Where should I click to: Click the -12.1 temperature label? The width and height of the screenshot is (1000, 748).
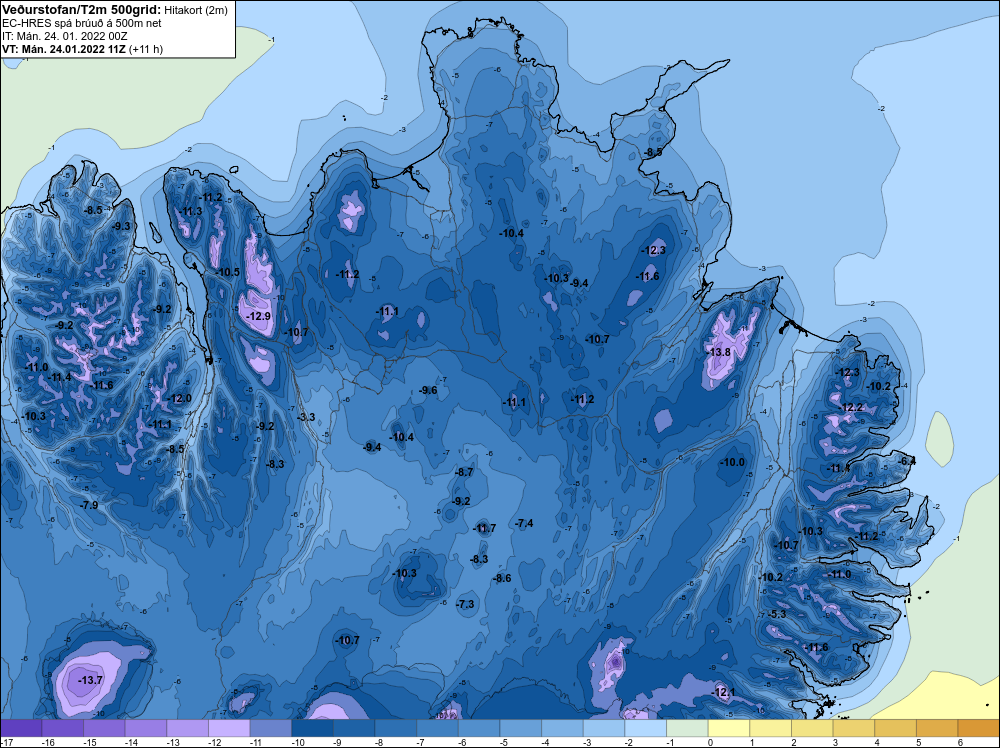[724, 693]
